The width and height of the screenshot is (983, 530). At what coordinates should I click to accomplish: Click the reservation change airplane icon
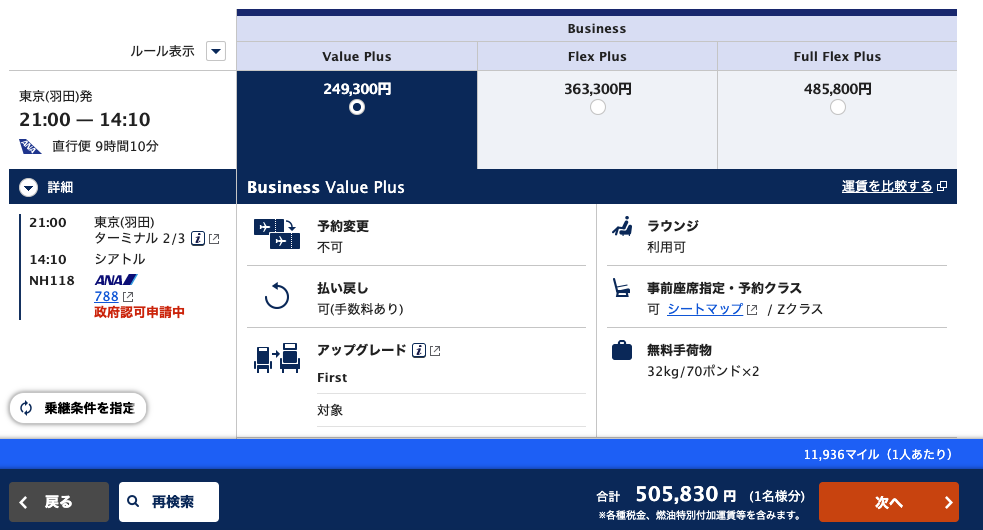(276, 233)
